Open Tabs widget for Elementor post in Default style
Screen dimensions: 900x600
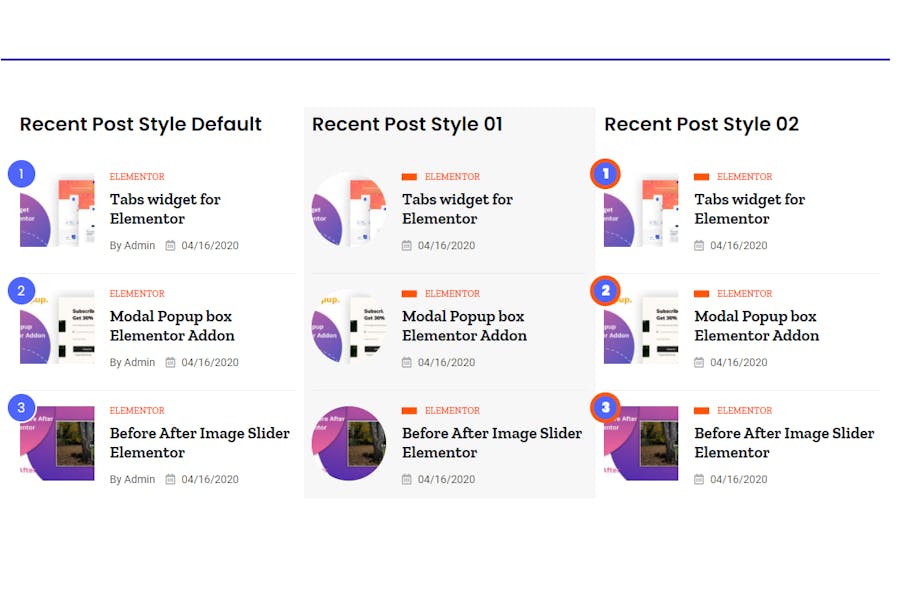(x=165, y=209)
